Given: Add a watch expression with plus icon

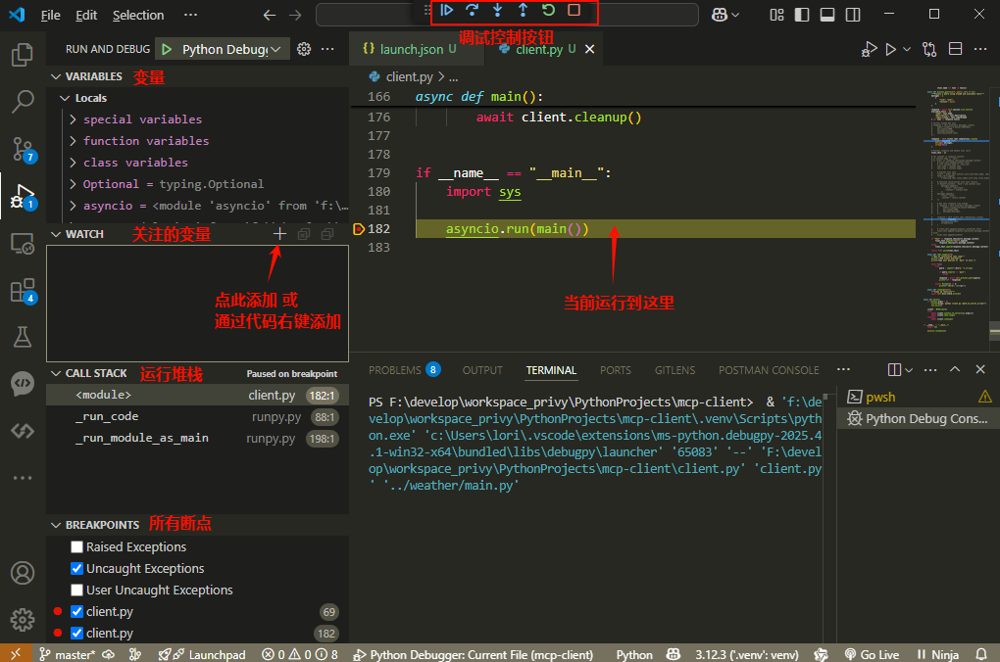Looking at the screenshot, I should click(279, 234).
